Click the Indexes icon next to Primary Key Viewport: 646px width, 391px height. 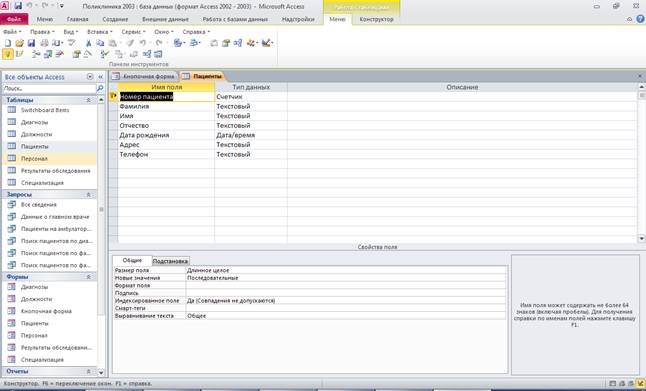click(x=19, y=54)
